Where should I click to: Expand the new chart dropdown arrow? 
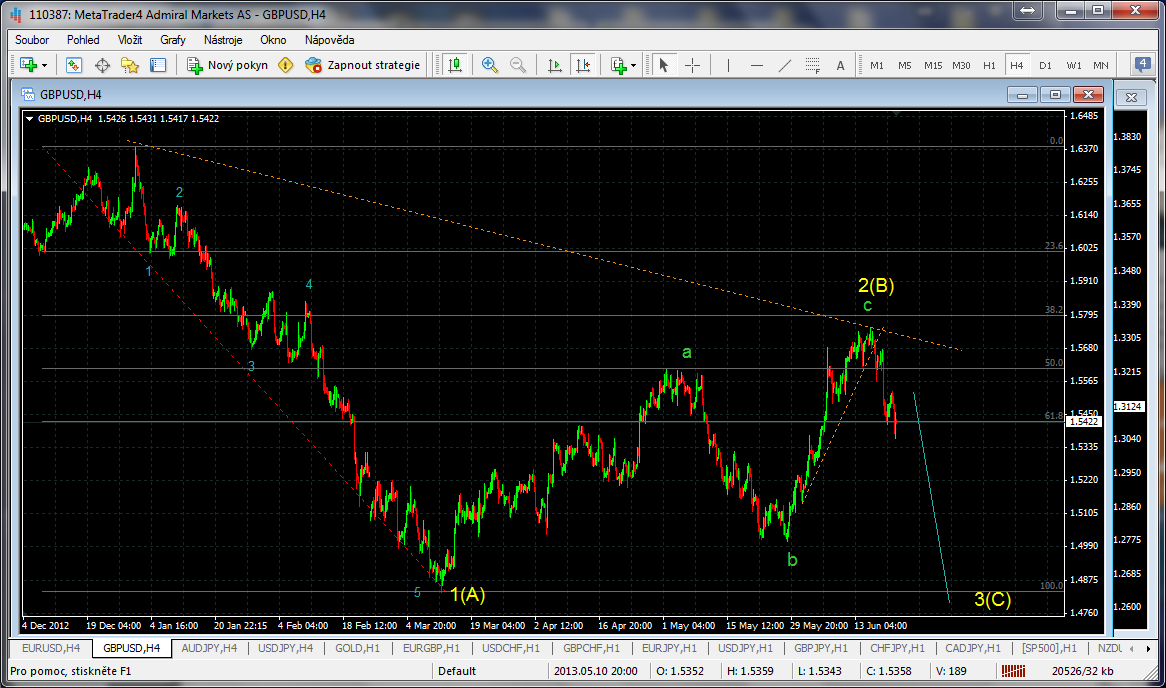click(45, 65)
